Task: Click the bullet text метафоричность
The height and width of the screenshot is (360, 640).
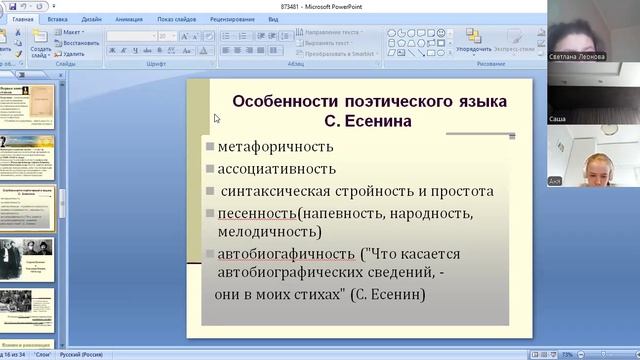Action: click(x=276, y=147)
